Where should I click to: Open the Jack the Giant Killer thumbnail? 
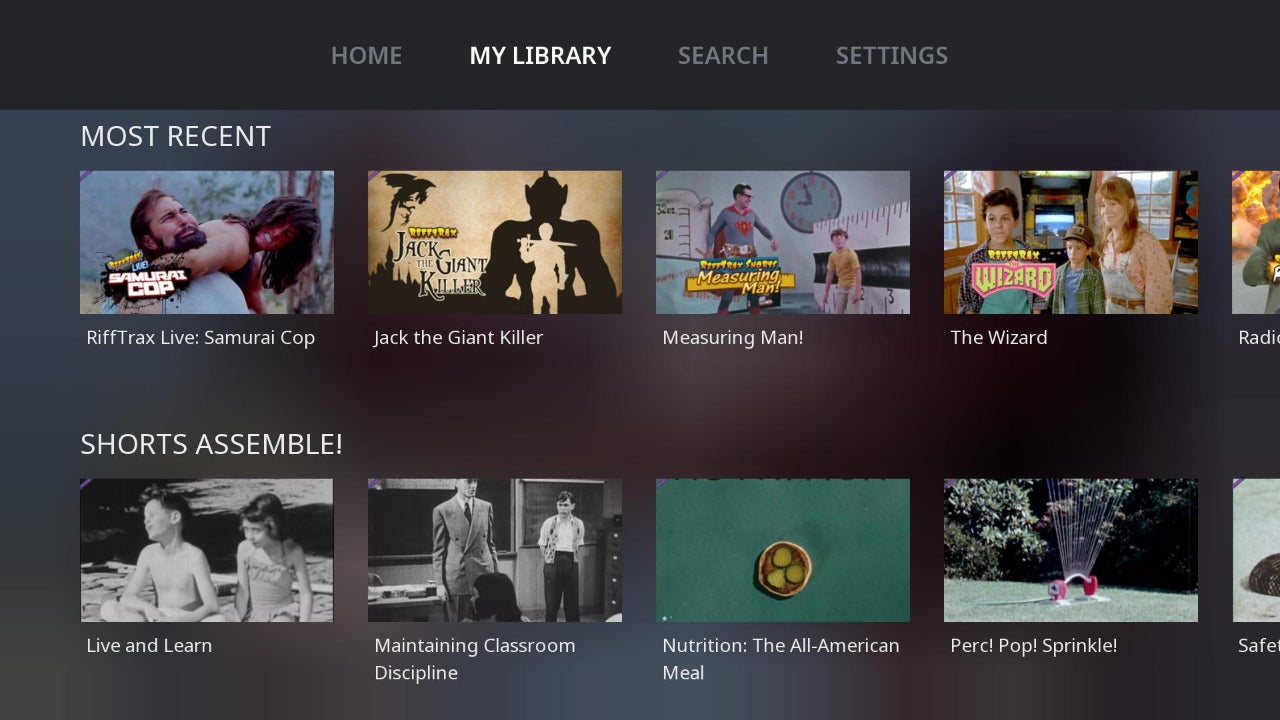click(x=495, y=242)
